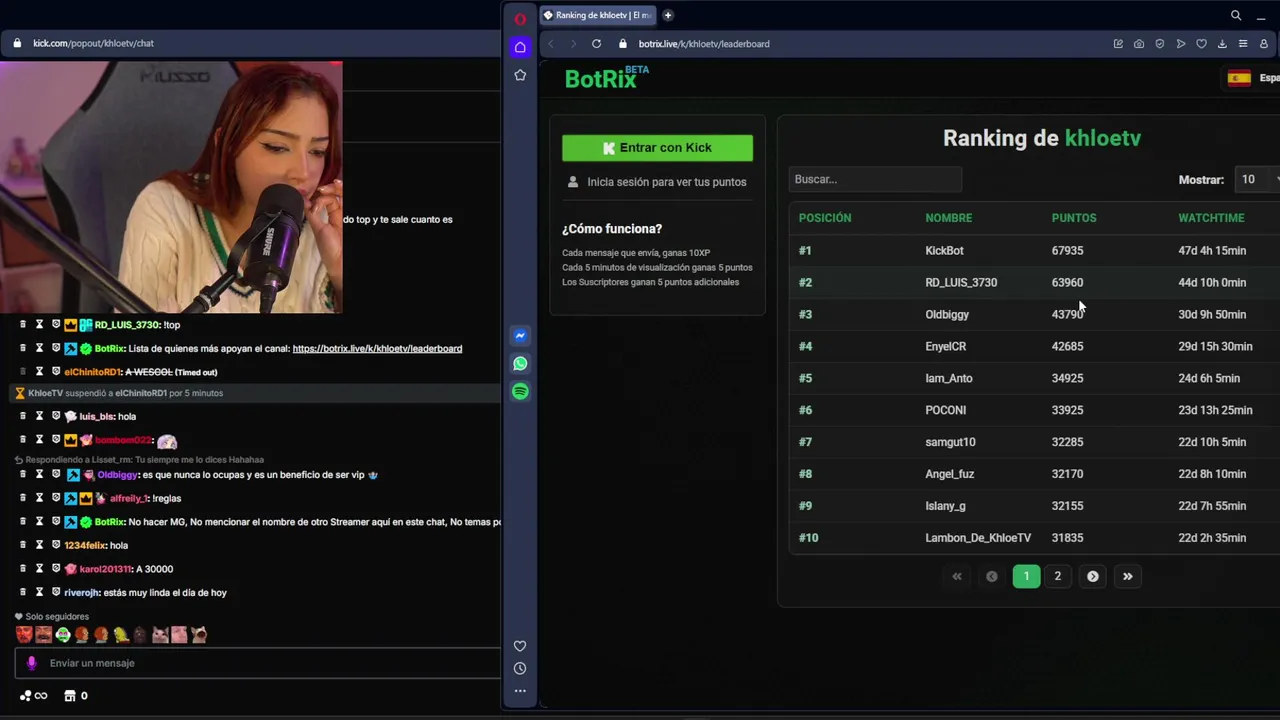The height and width of the screenshot is (720, 1280).
Task: Click the NOMBRE column header
Action: click(948, 218)
